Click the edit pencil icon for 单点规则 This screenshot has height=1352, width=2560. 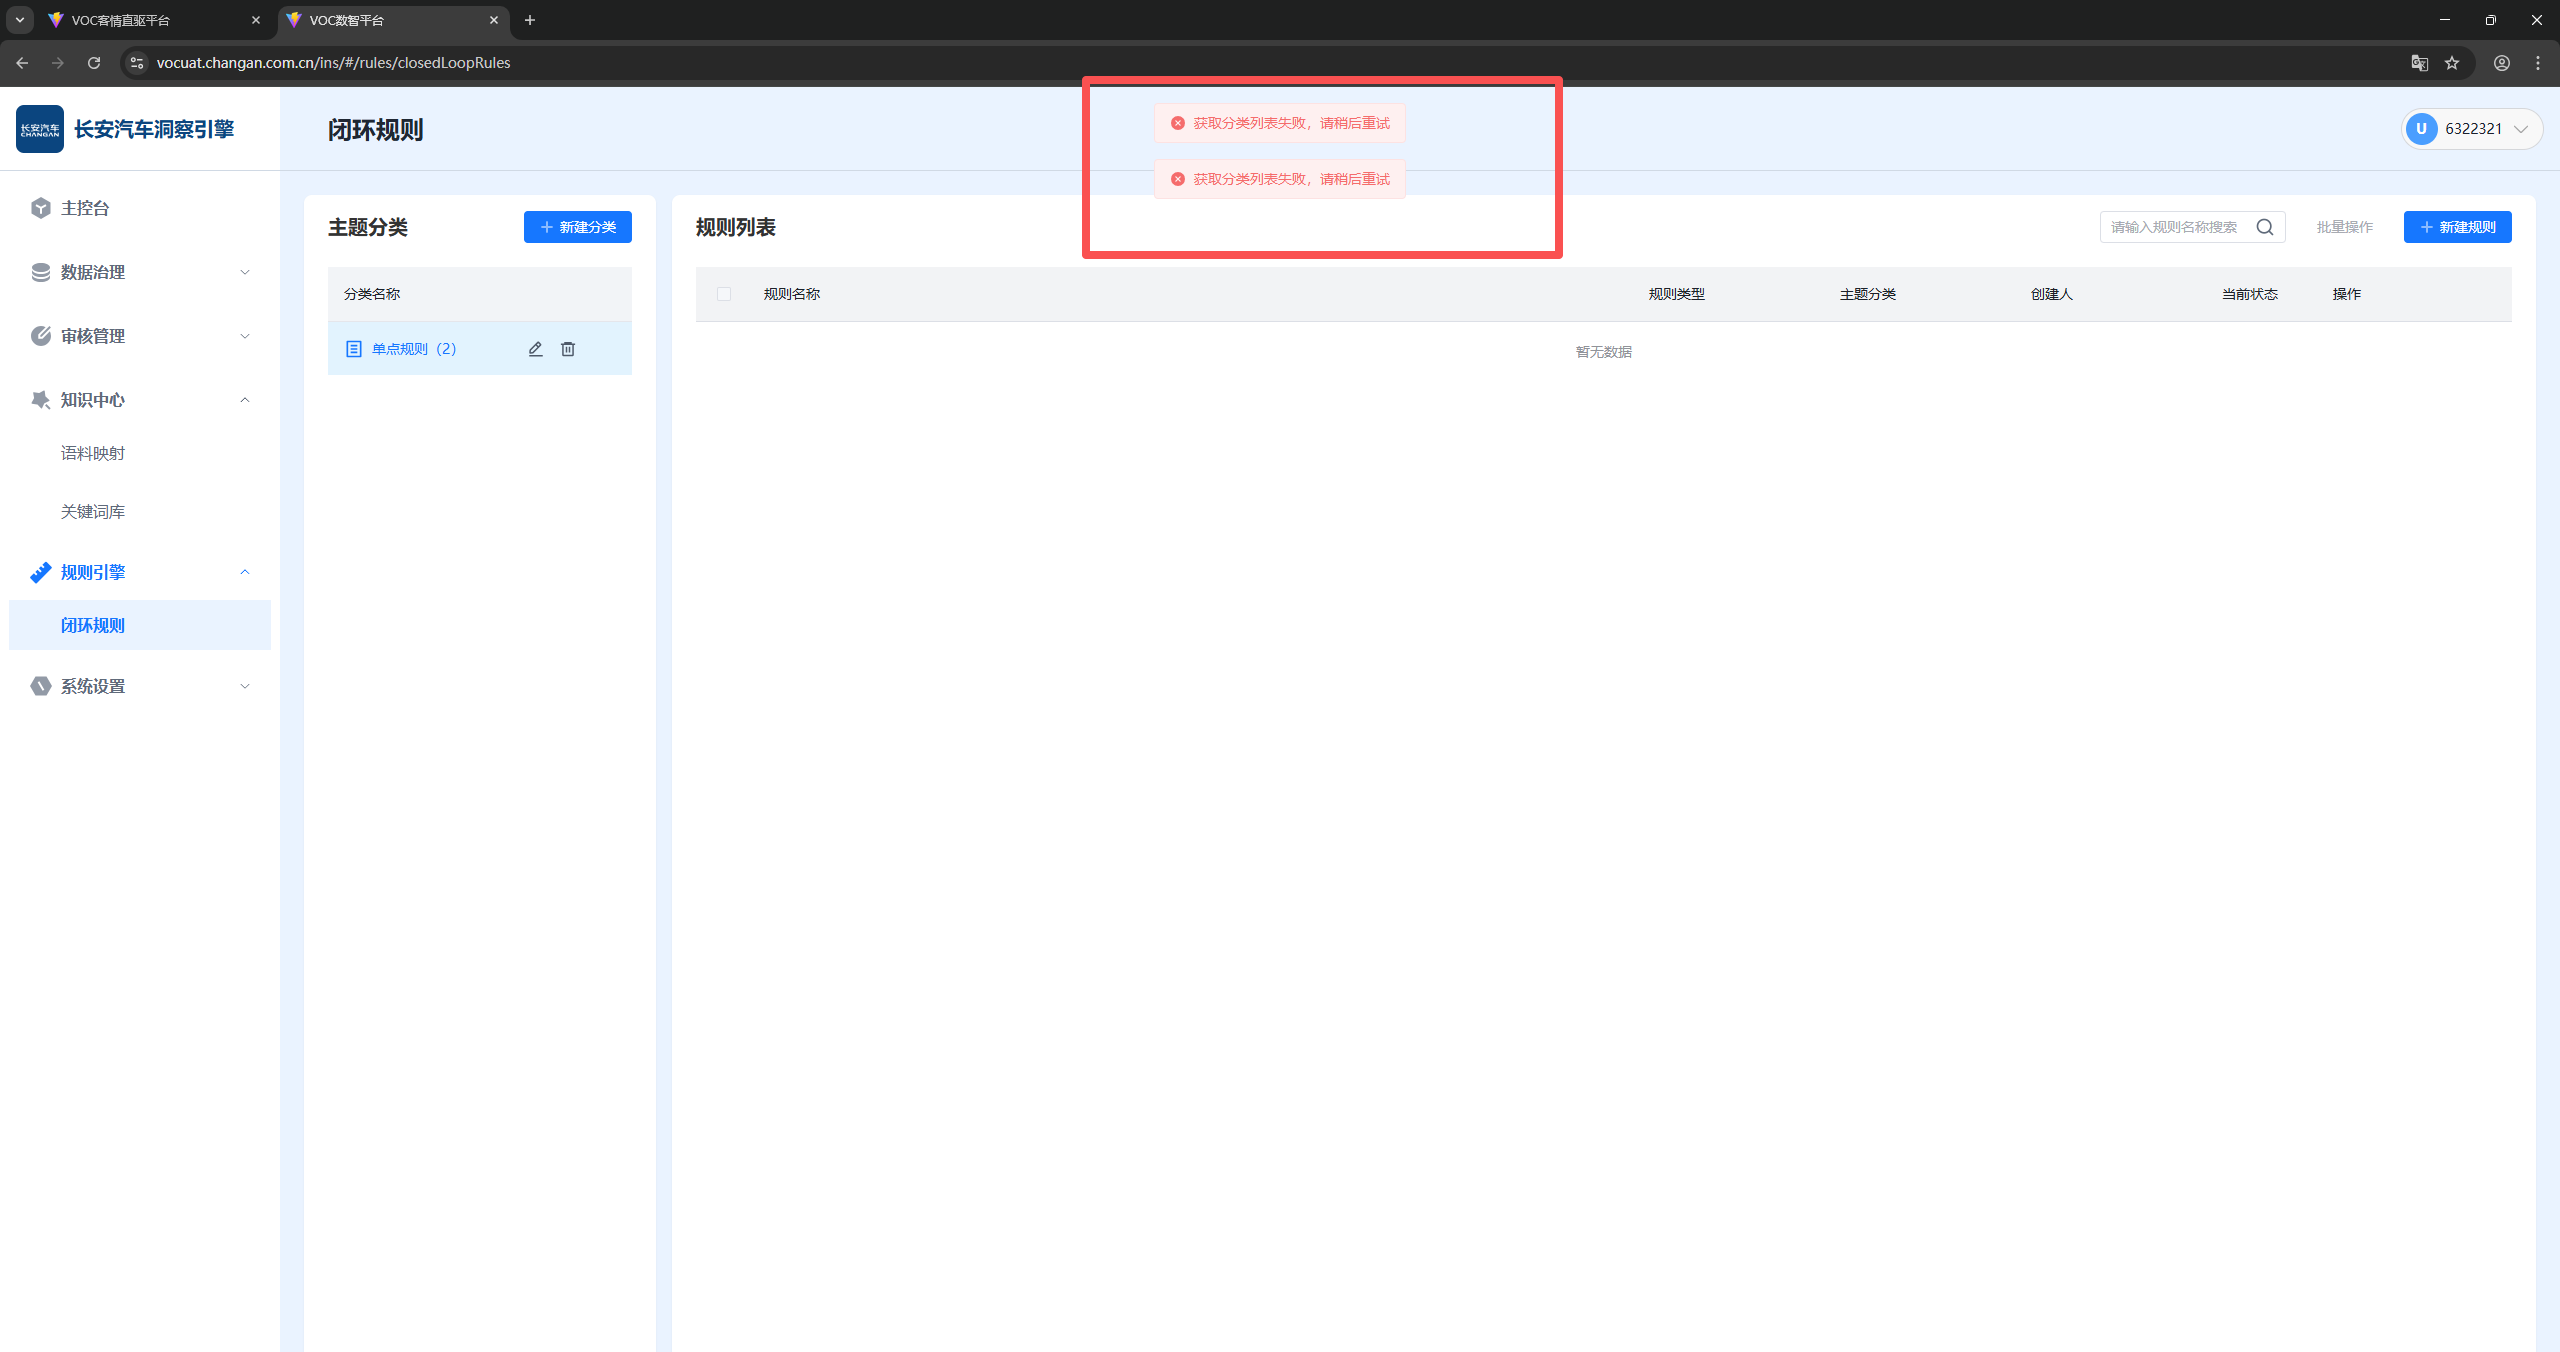click(x=535, y=349)
